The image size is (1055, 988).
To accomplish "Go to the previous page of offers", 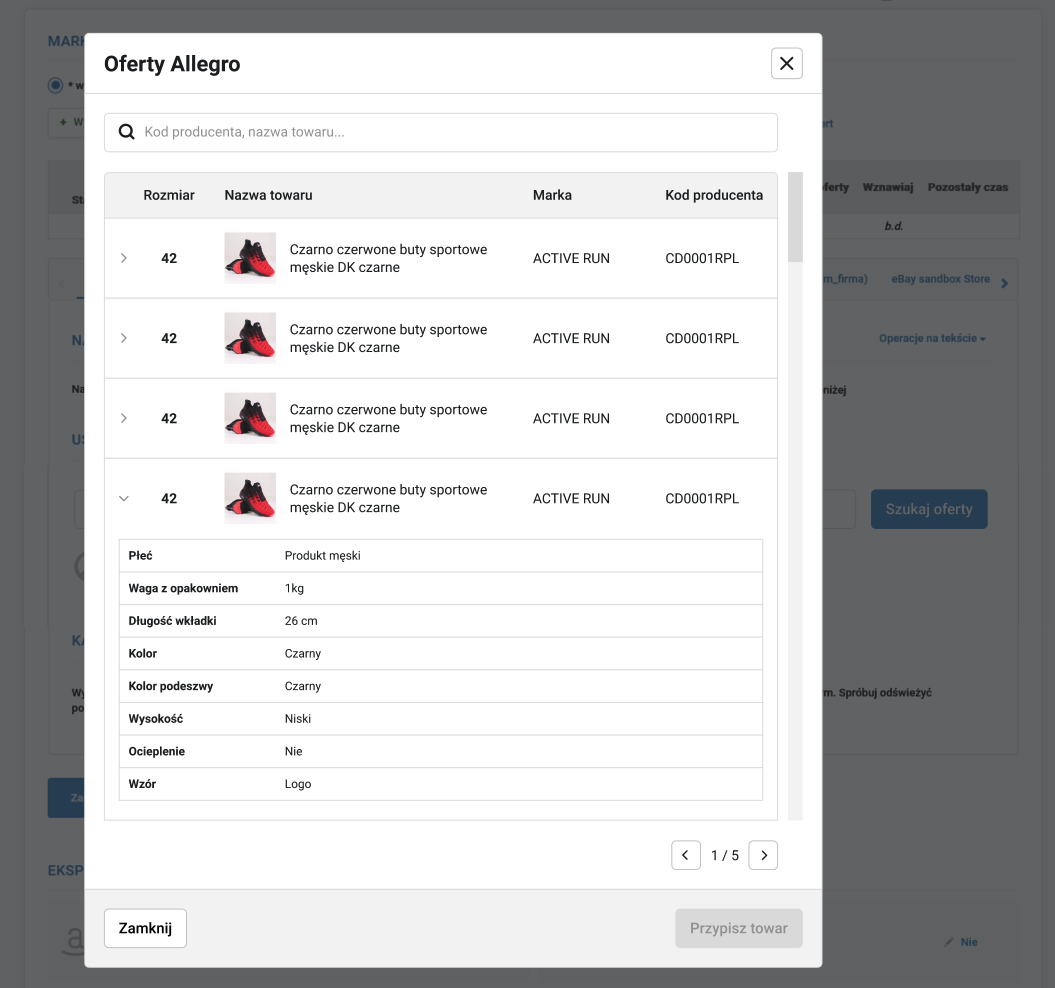I will coord(685,855).
